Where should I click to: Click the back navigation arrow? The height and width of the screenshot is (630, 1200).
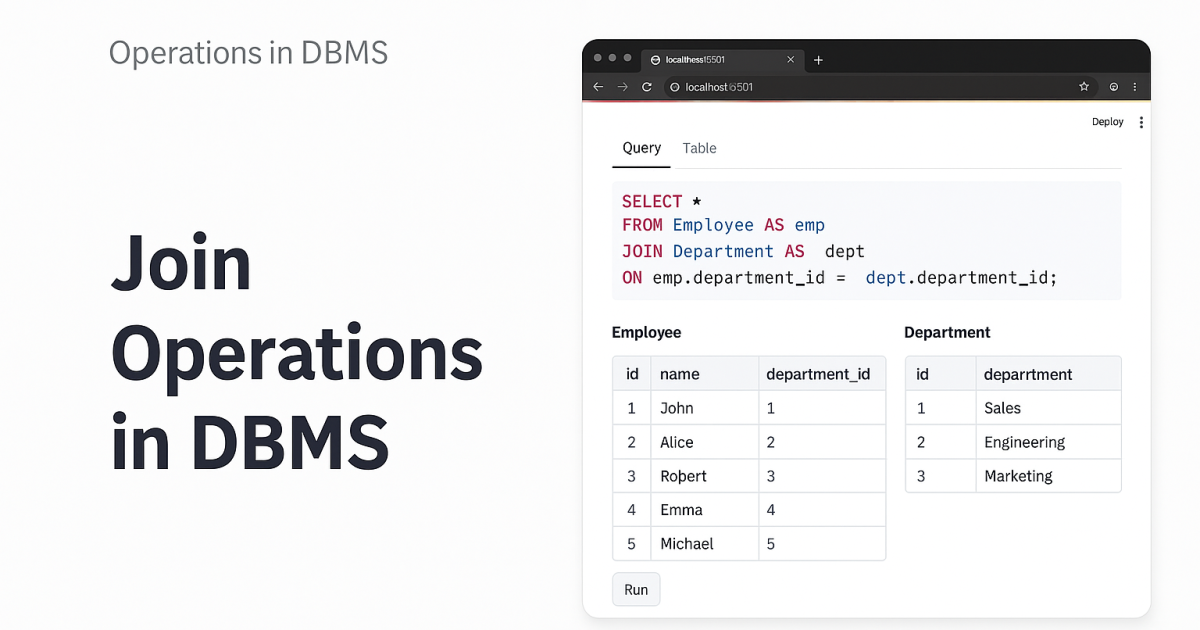point(598,87)
